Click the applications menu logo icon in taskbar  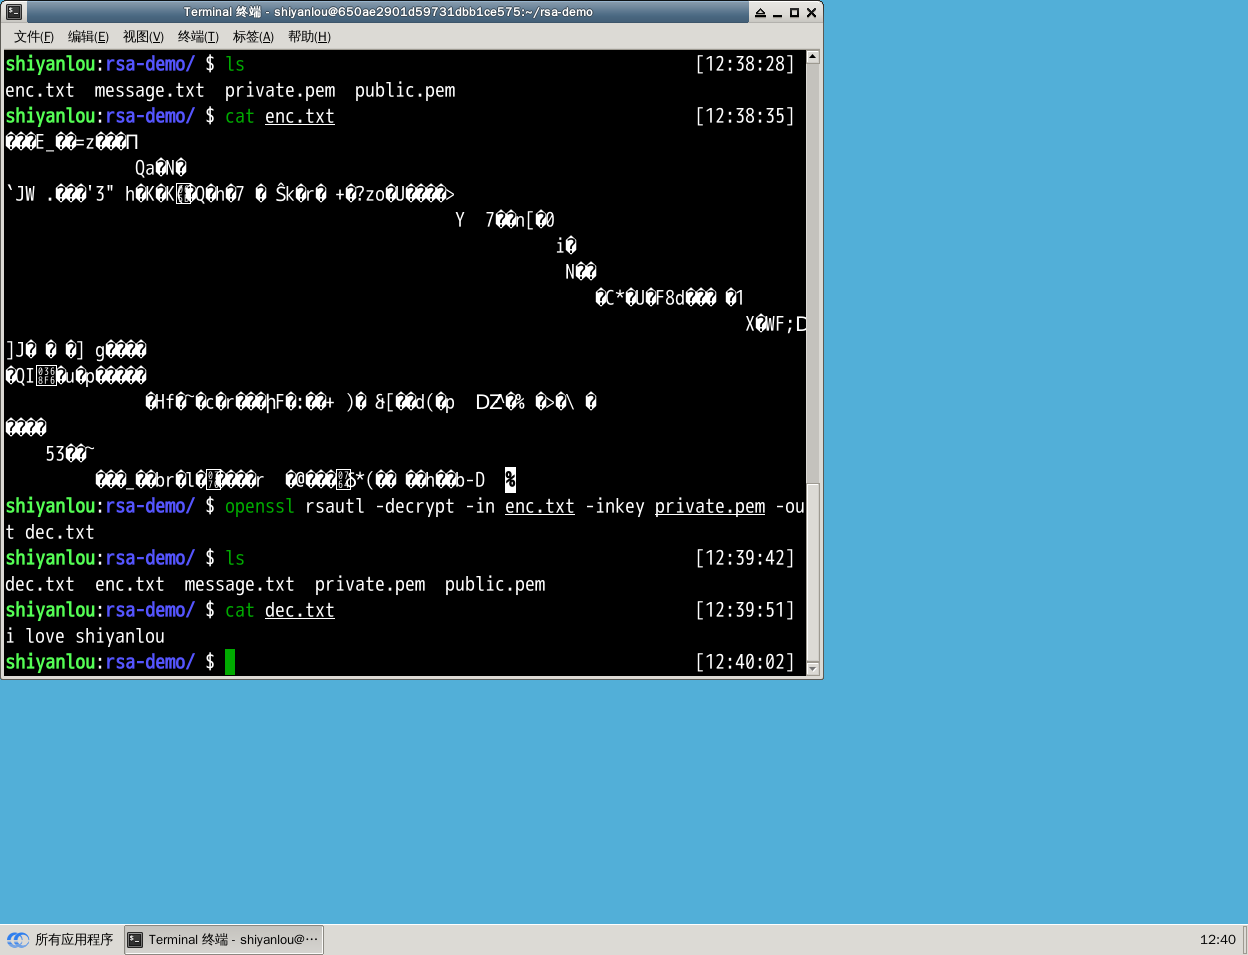[x=18, y=940]
